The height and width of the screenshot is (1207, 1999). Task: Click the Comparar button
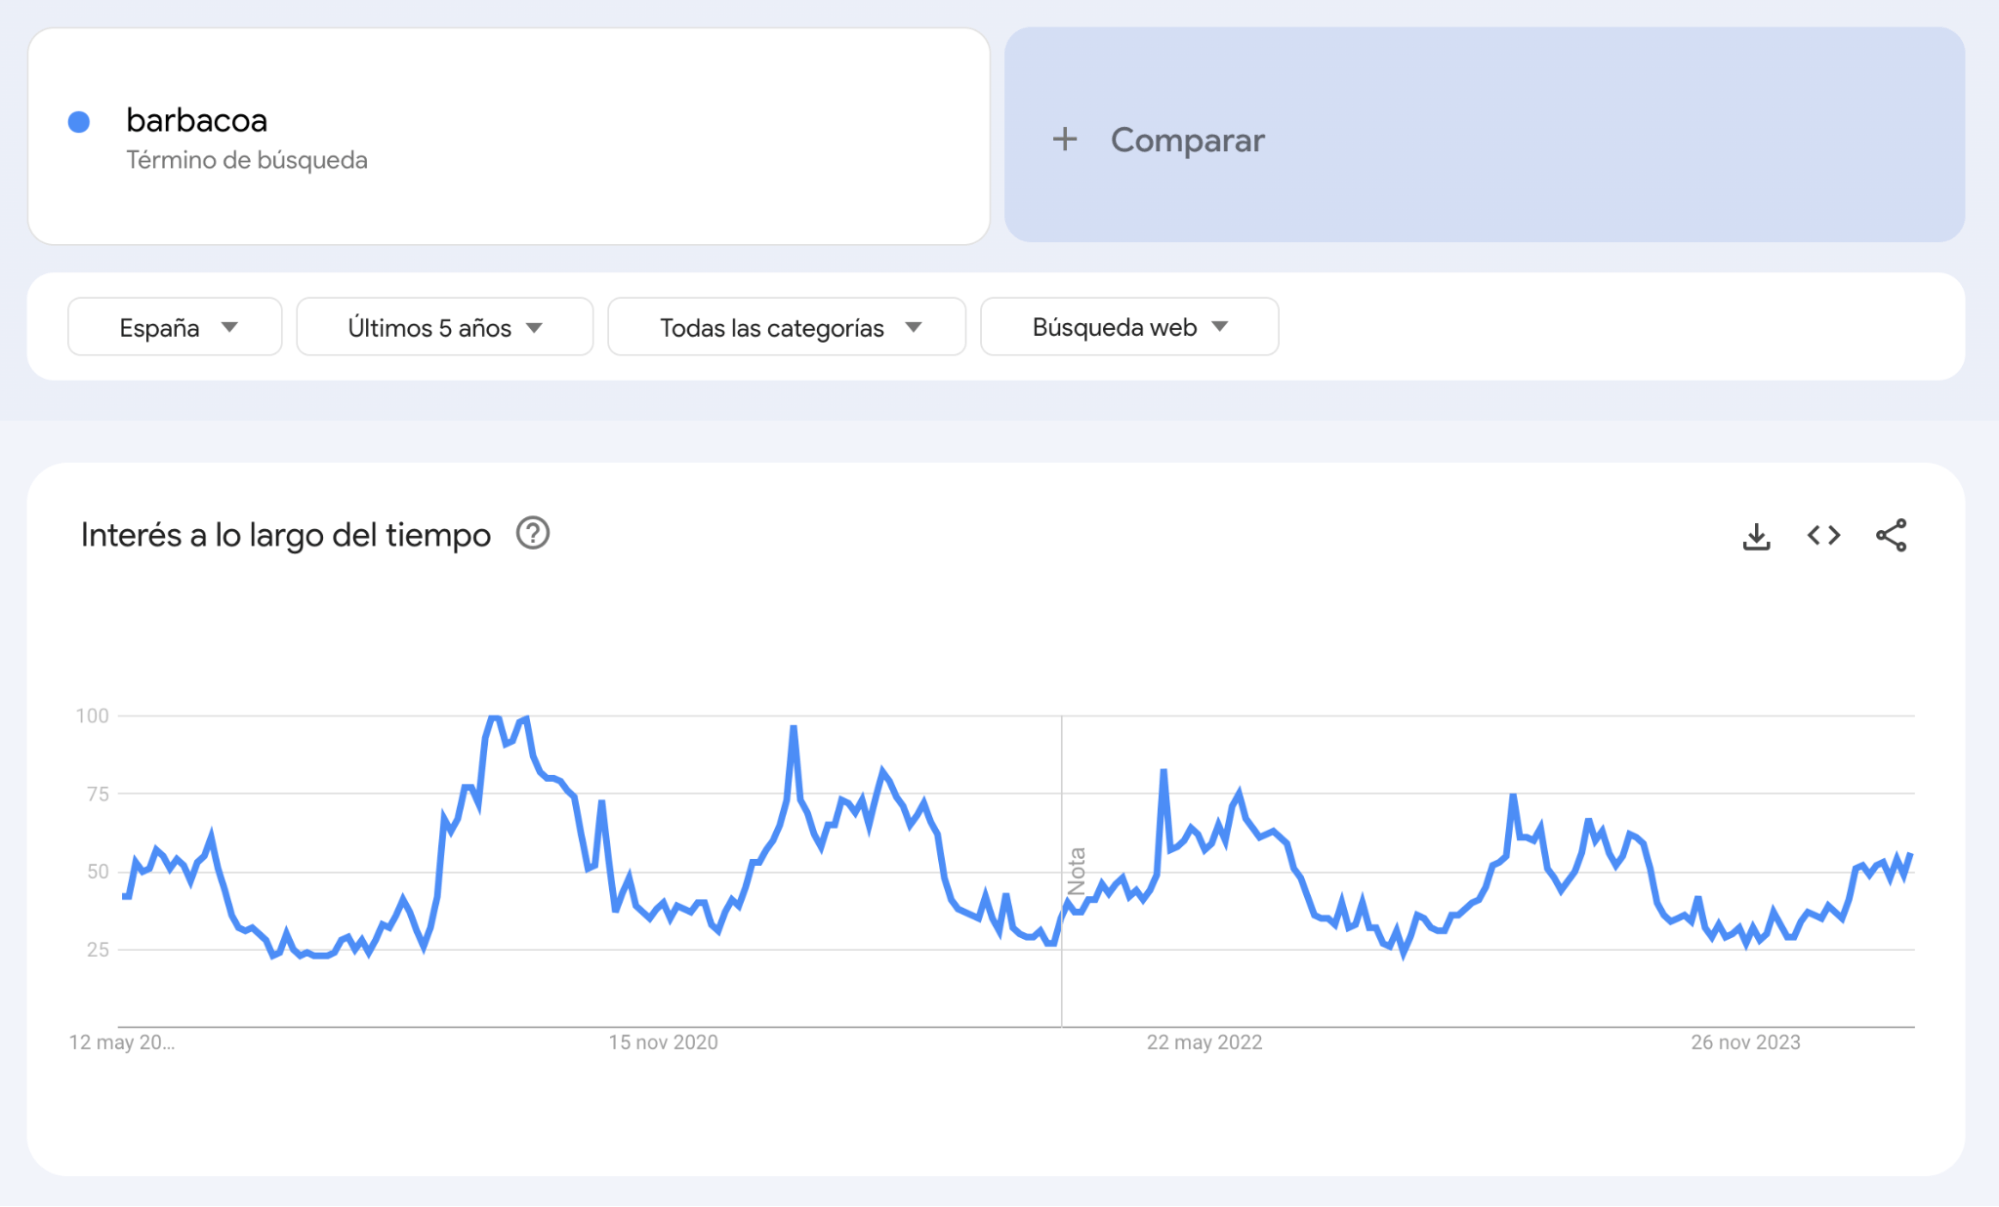coord(1186,139)
